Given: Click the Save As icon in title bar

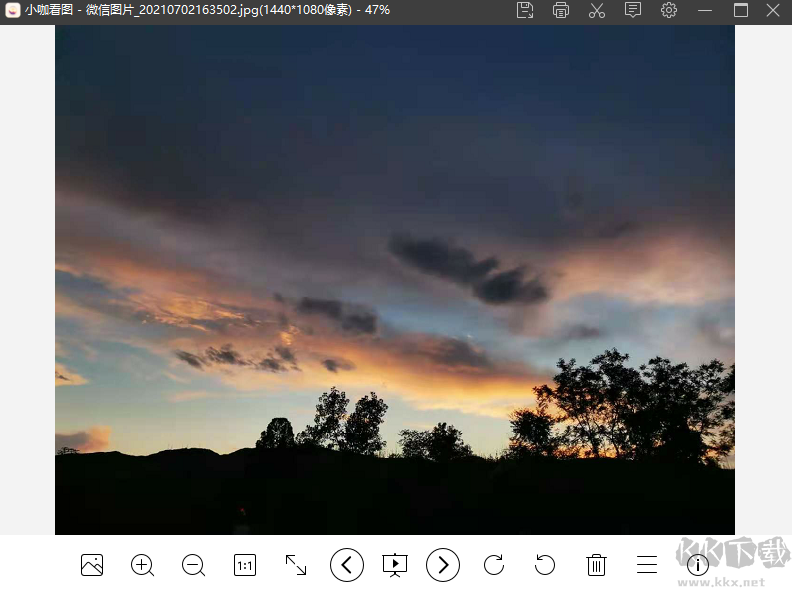Looking at the screenshot, I should coord(525,10).
